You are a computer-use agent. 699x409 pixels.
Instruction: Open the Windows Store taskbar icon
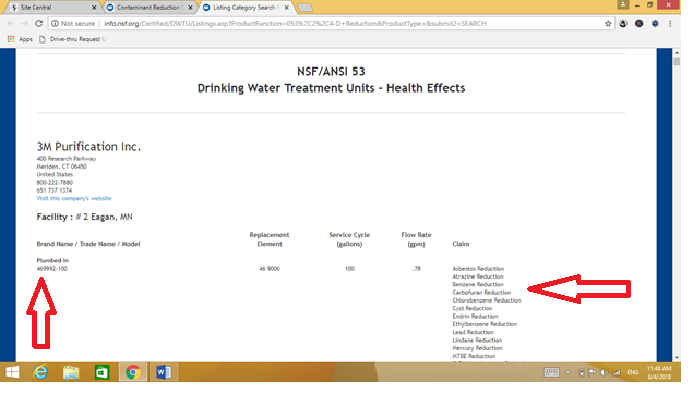pos(102,372)
